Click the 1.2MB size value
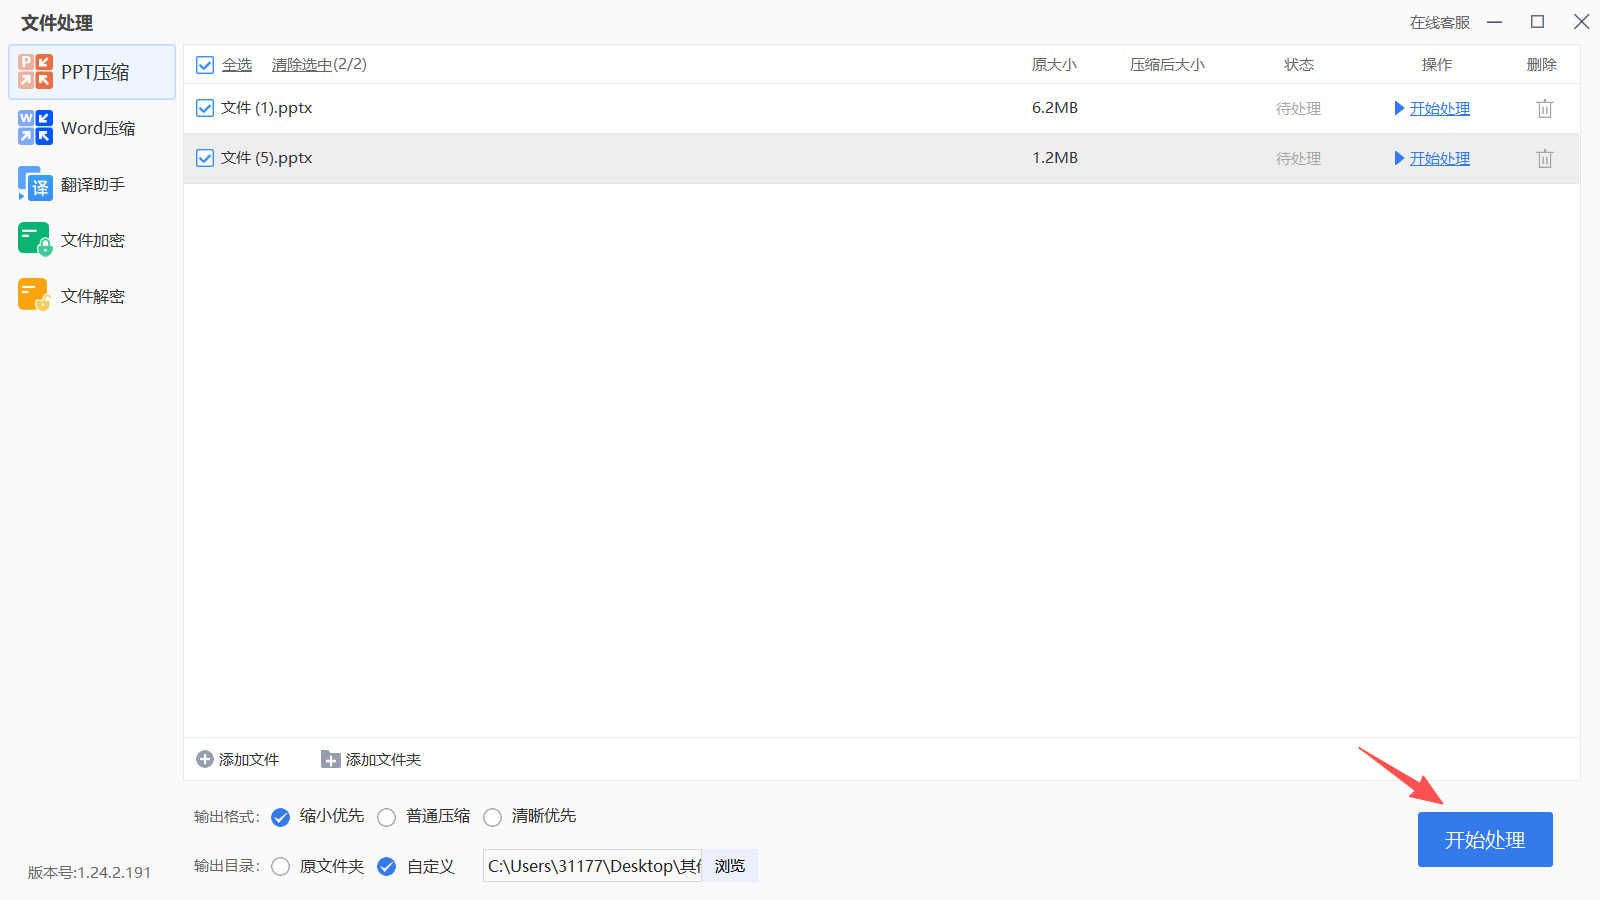Viewport: 1600px width, 900px height. (x=1055, y=158)
